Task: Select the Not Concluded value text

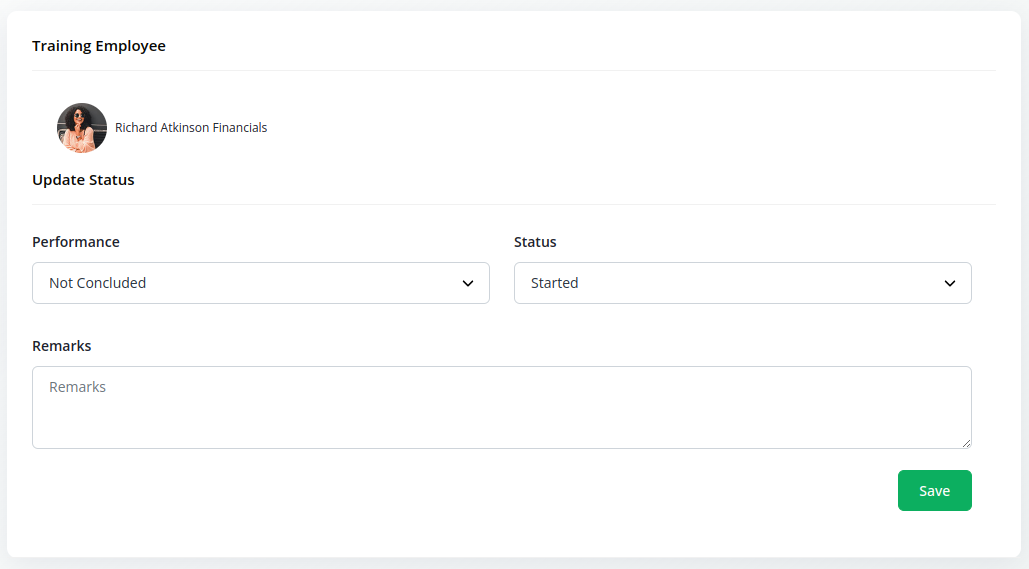Action: point(98,283)
